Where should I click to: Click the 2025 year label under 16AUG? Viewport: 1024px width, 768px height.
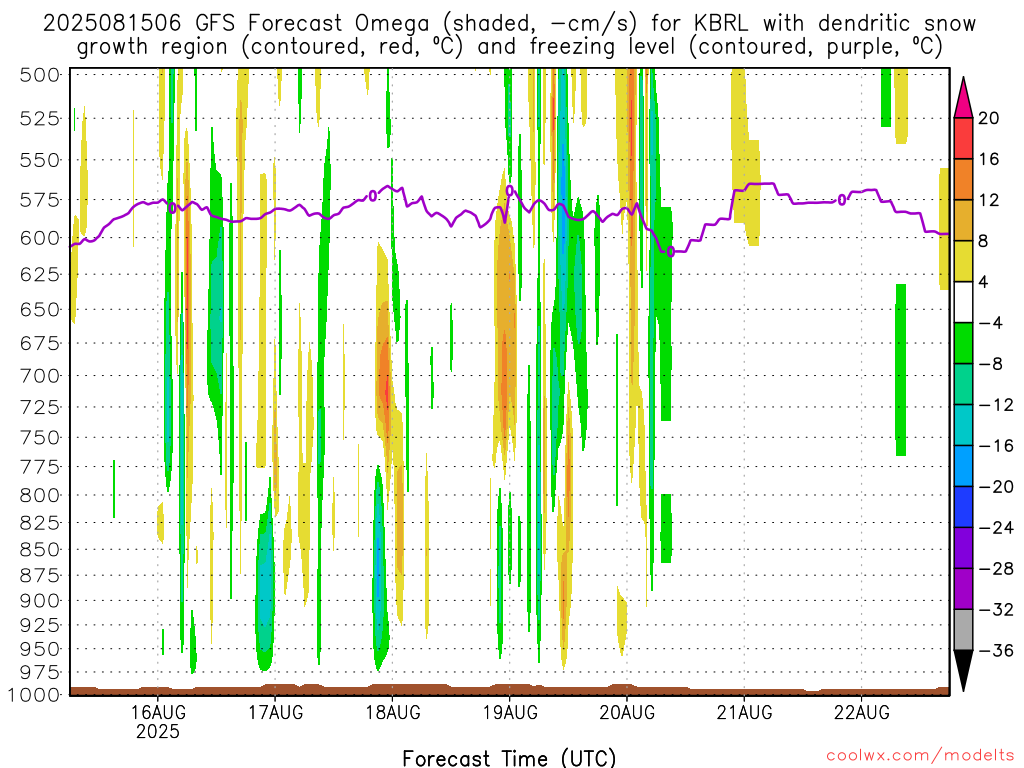tap(157, 731)
